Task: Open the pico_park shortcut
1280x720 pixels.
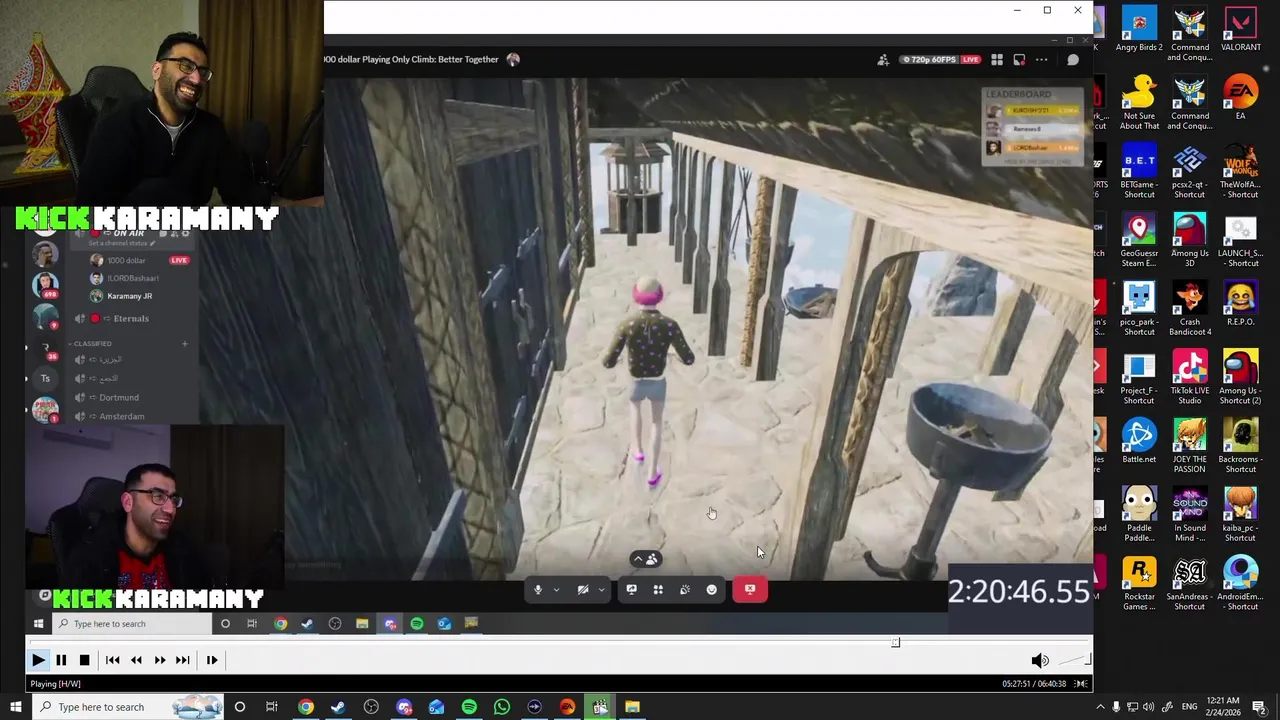Action: (x=1139, y=309)
